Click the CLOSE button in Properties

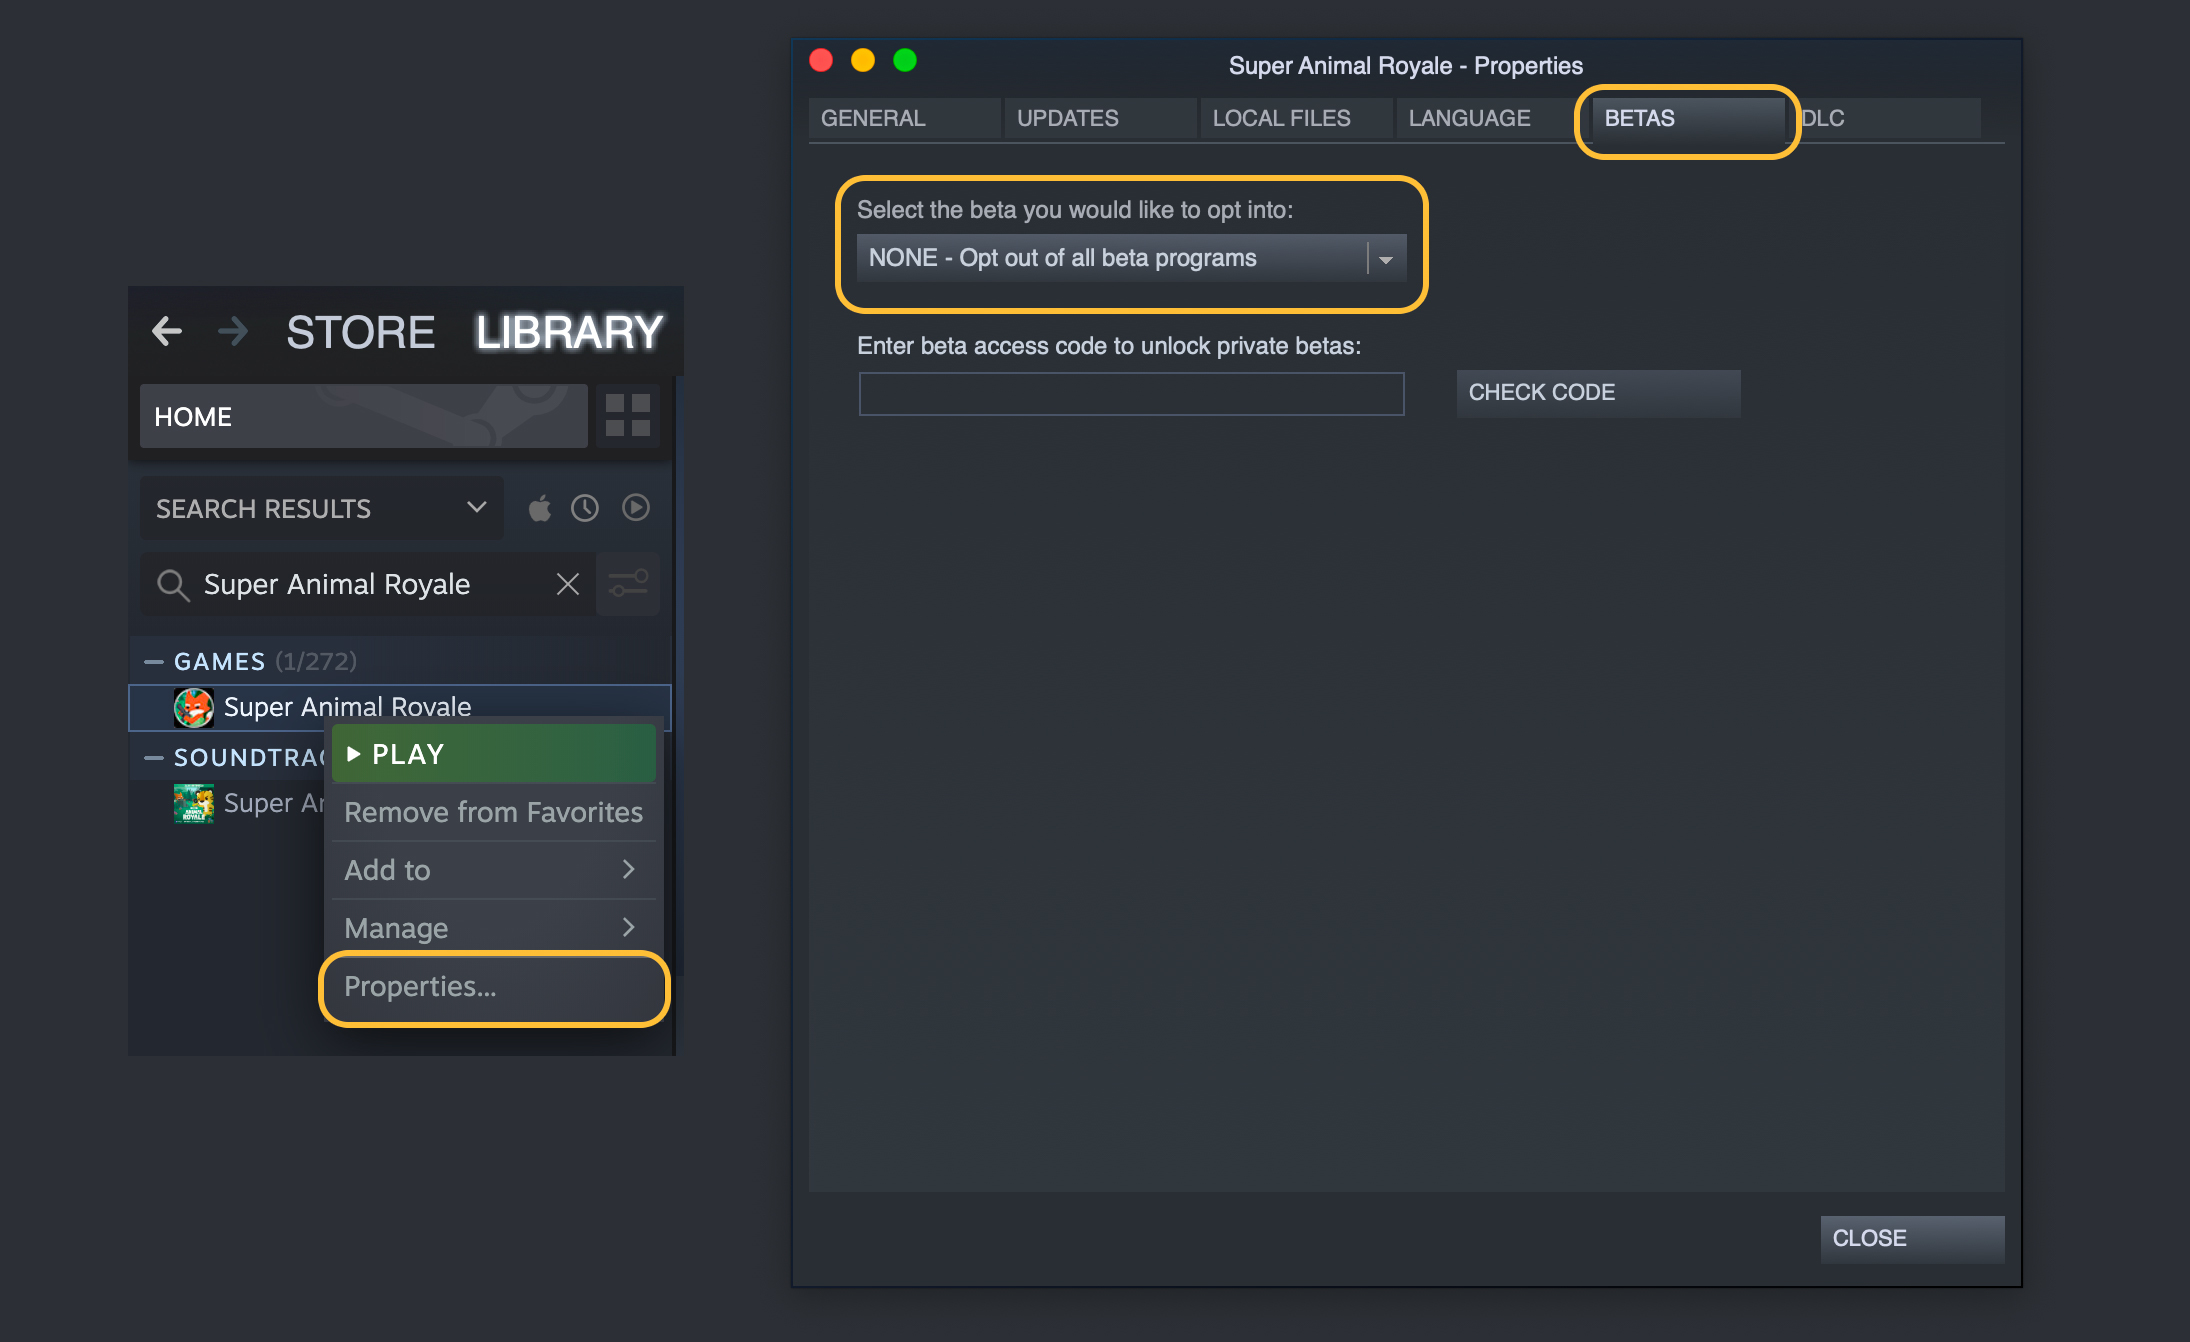[x=1912, y=1239]
